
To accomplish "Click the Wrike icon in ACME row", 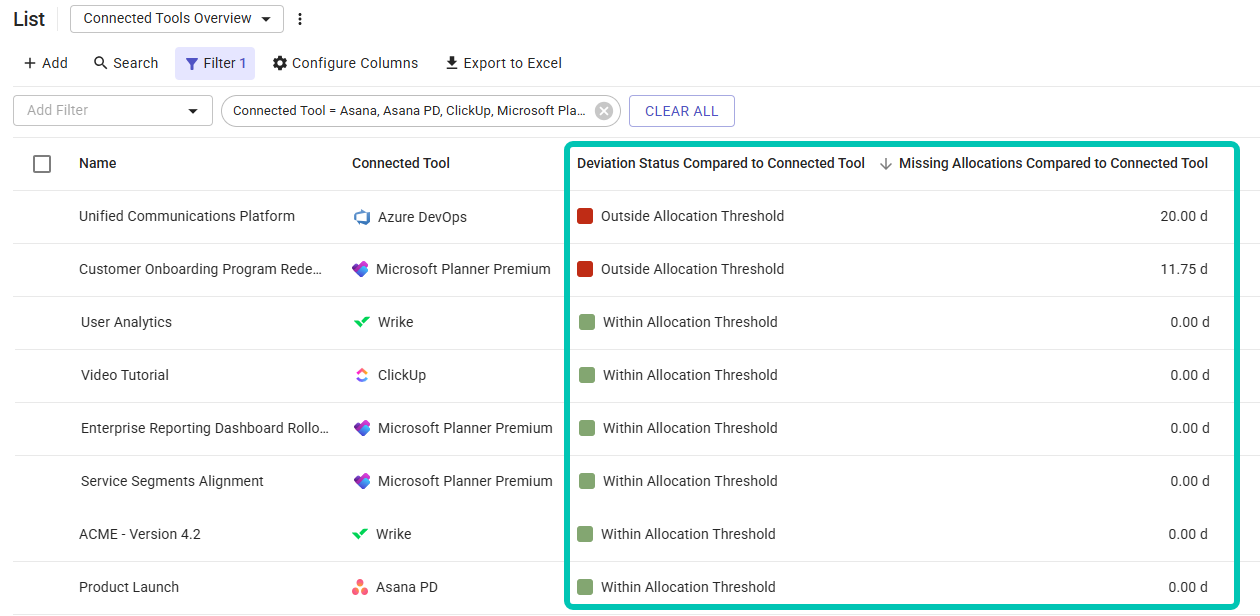I will click(x=360, y=534).
